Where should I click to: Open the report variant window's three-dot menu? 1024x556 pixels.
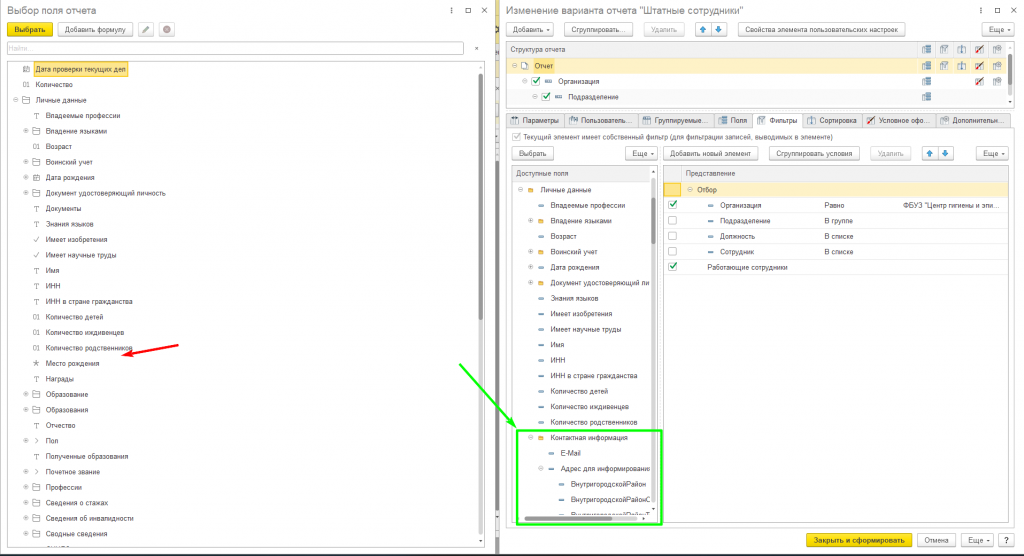point(980,10)
